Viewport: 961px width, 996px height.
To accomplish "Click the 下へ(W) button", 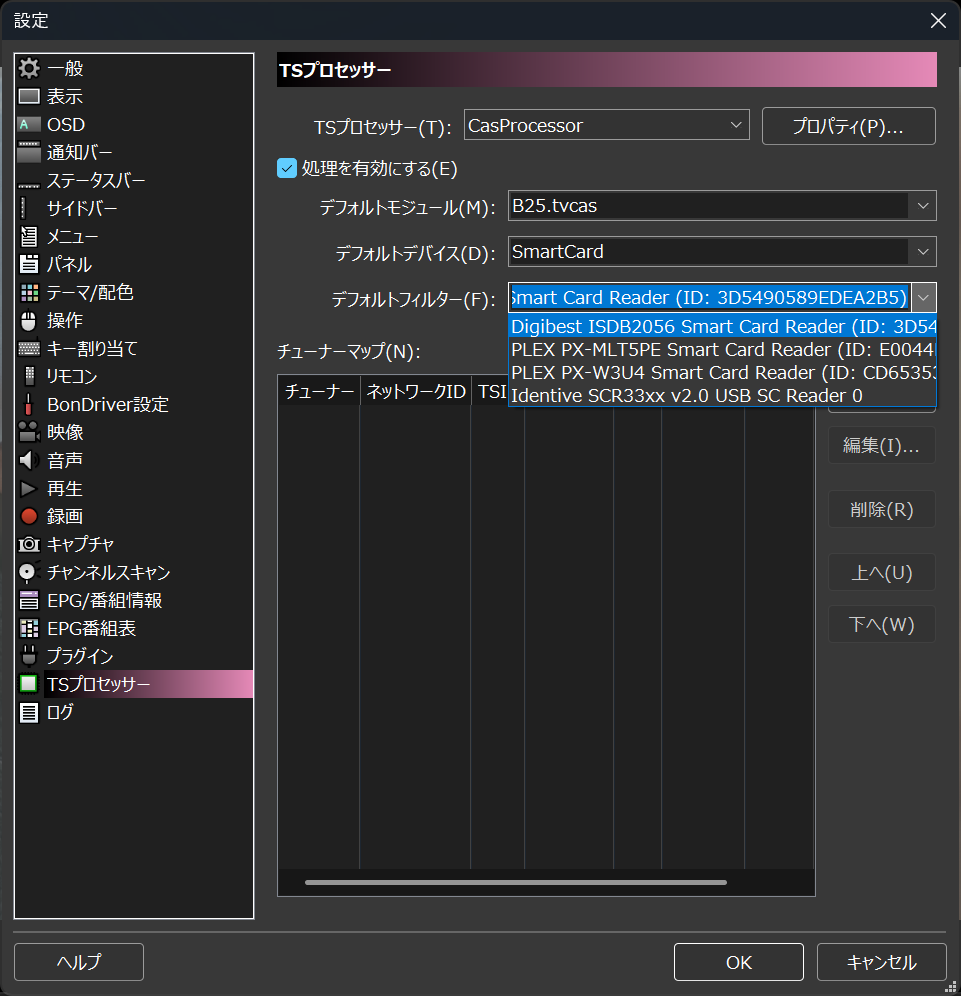I will tap(882, 624).
